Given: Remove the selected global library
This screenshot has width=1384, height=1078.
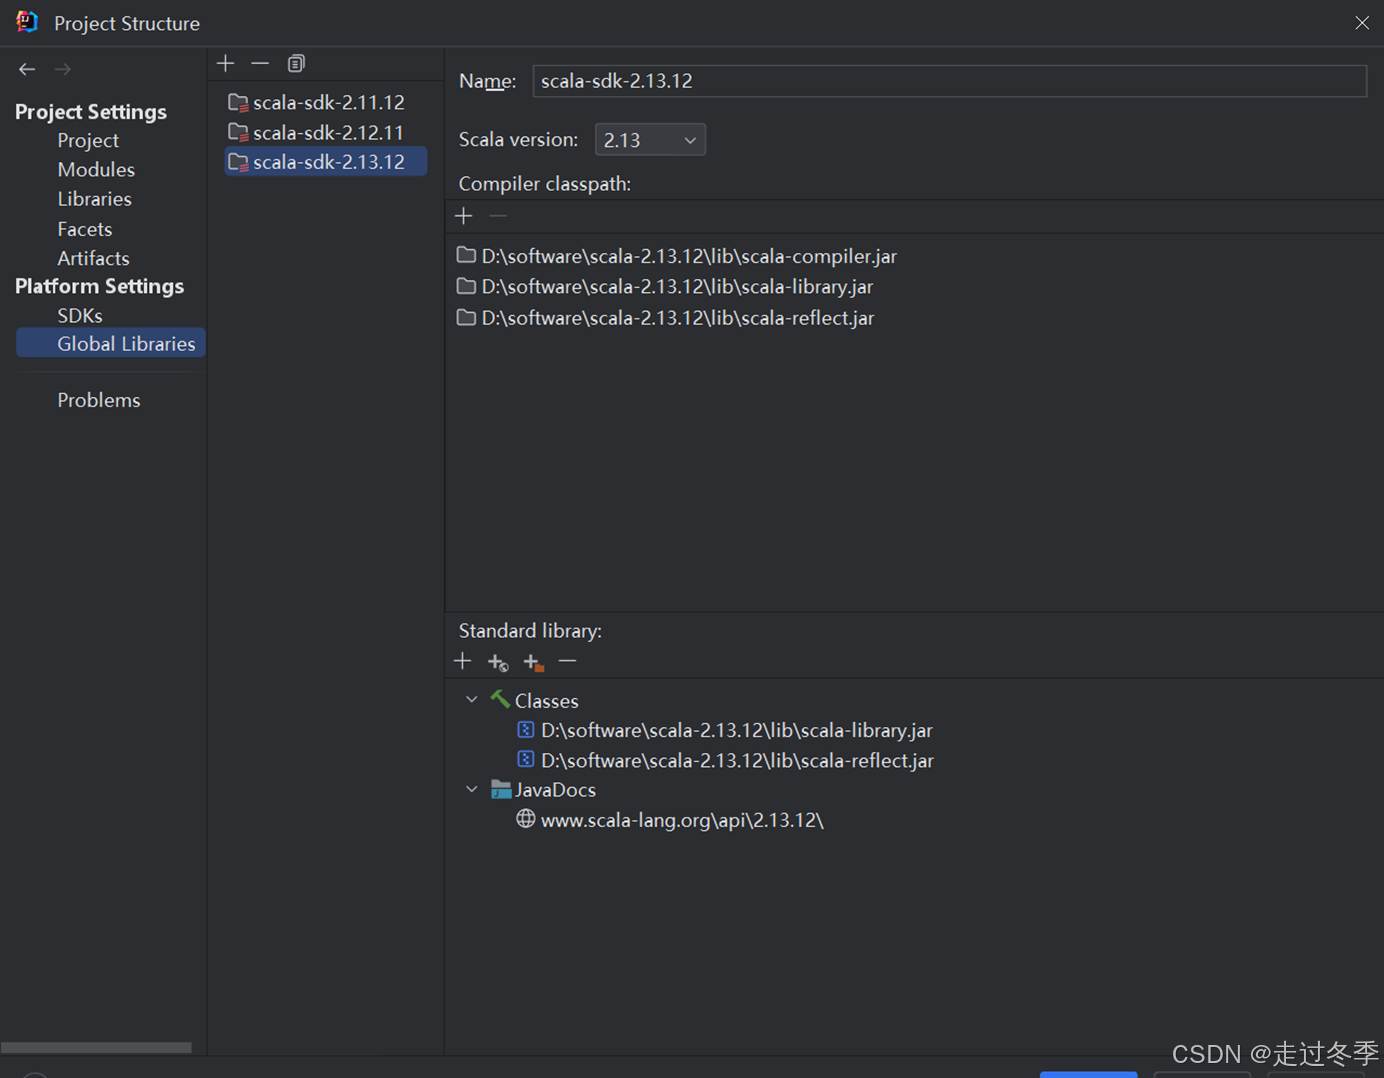Looking at the screenshot, I should (x=260, y=63).
